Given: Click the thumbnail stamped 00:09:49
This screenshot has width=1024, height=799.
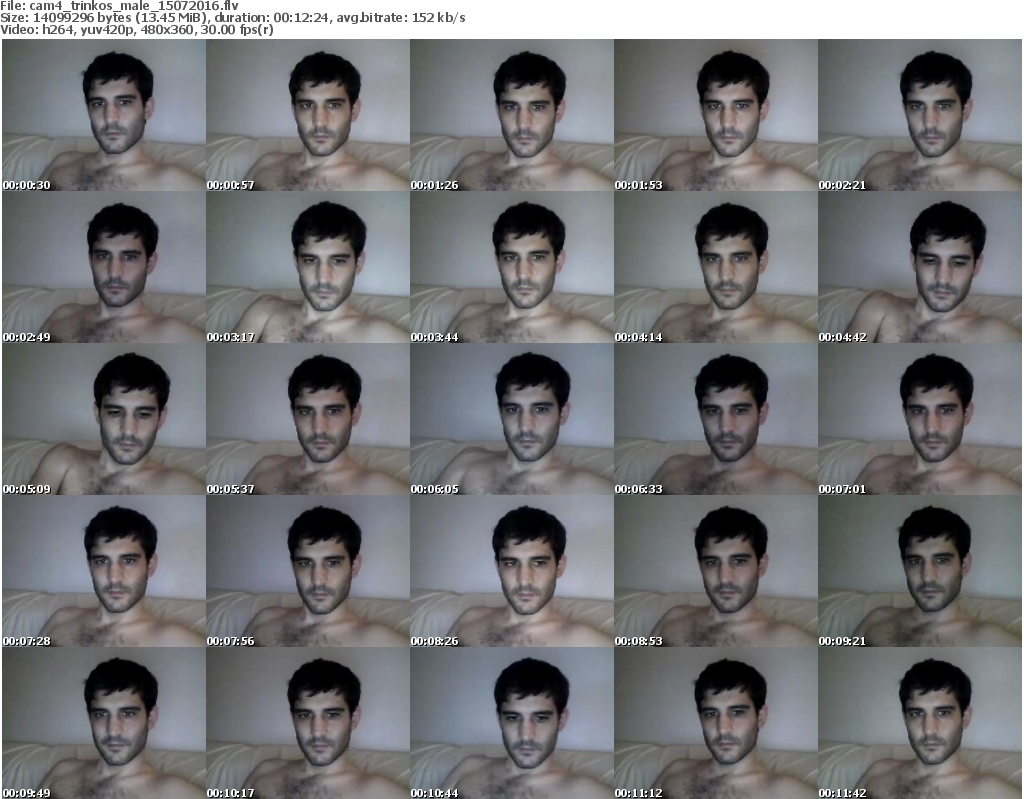Looking at the screenshot, I should (104, 723).
